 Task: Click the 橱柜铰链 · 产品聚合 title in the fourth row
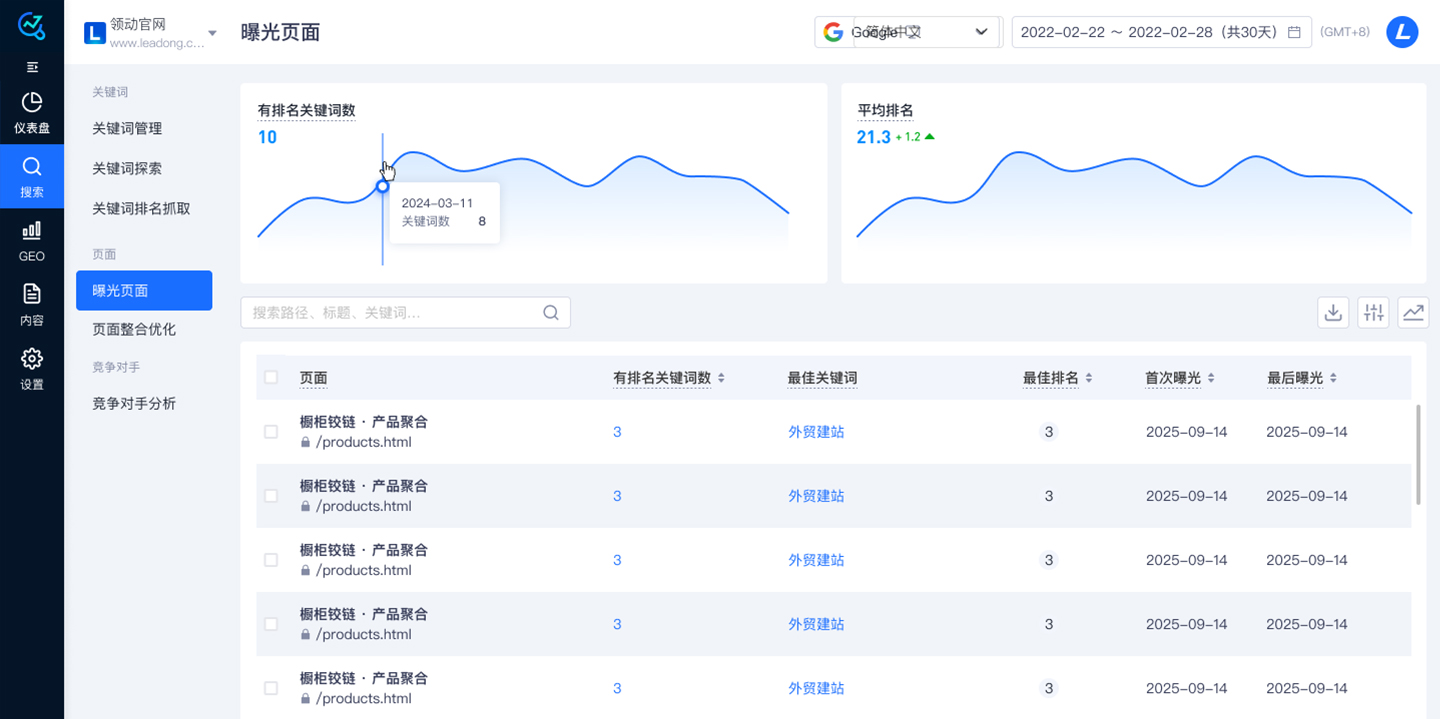[x=364, y=614]
